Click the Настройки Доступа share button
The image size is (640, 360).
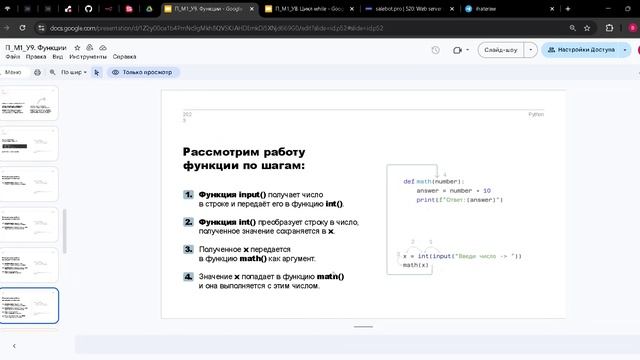(581, 50)
